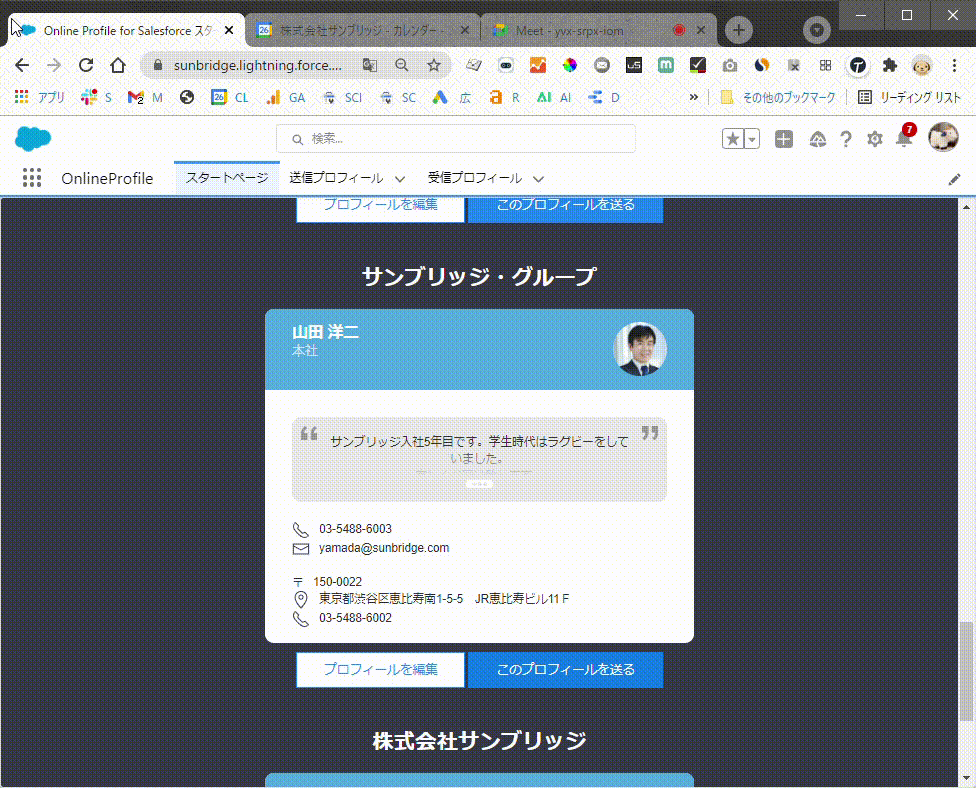Viewport: 976px width, 788px height.
Task: Open Salesforce help question mark
Action: pyautogui.click(x=845, y=139)
